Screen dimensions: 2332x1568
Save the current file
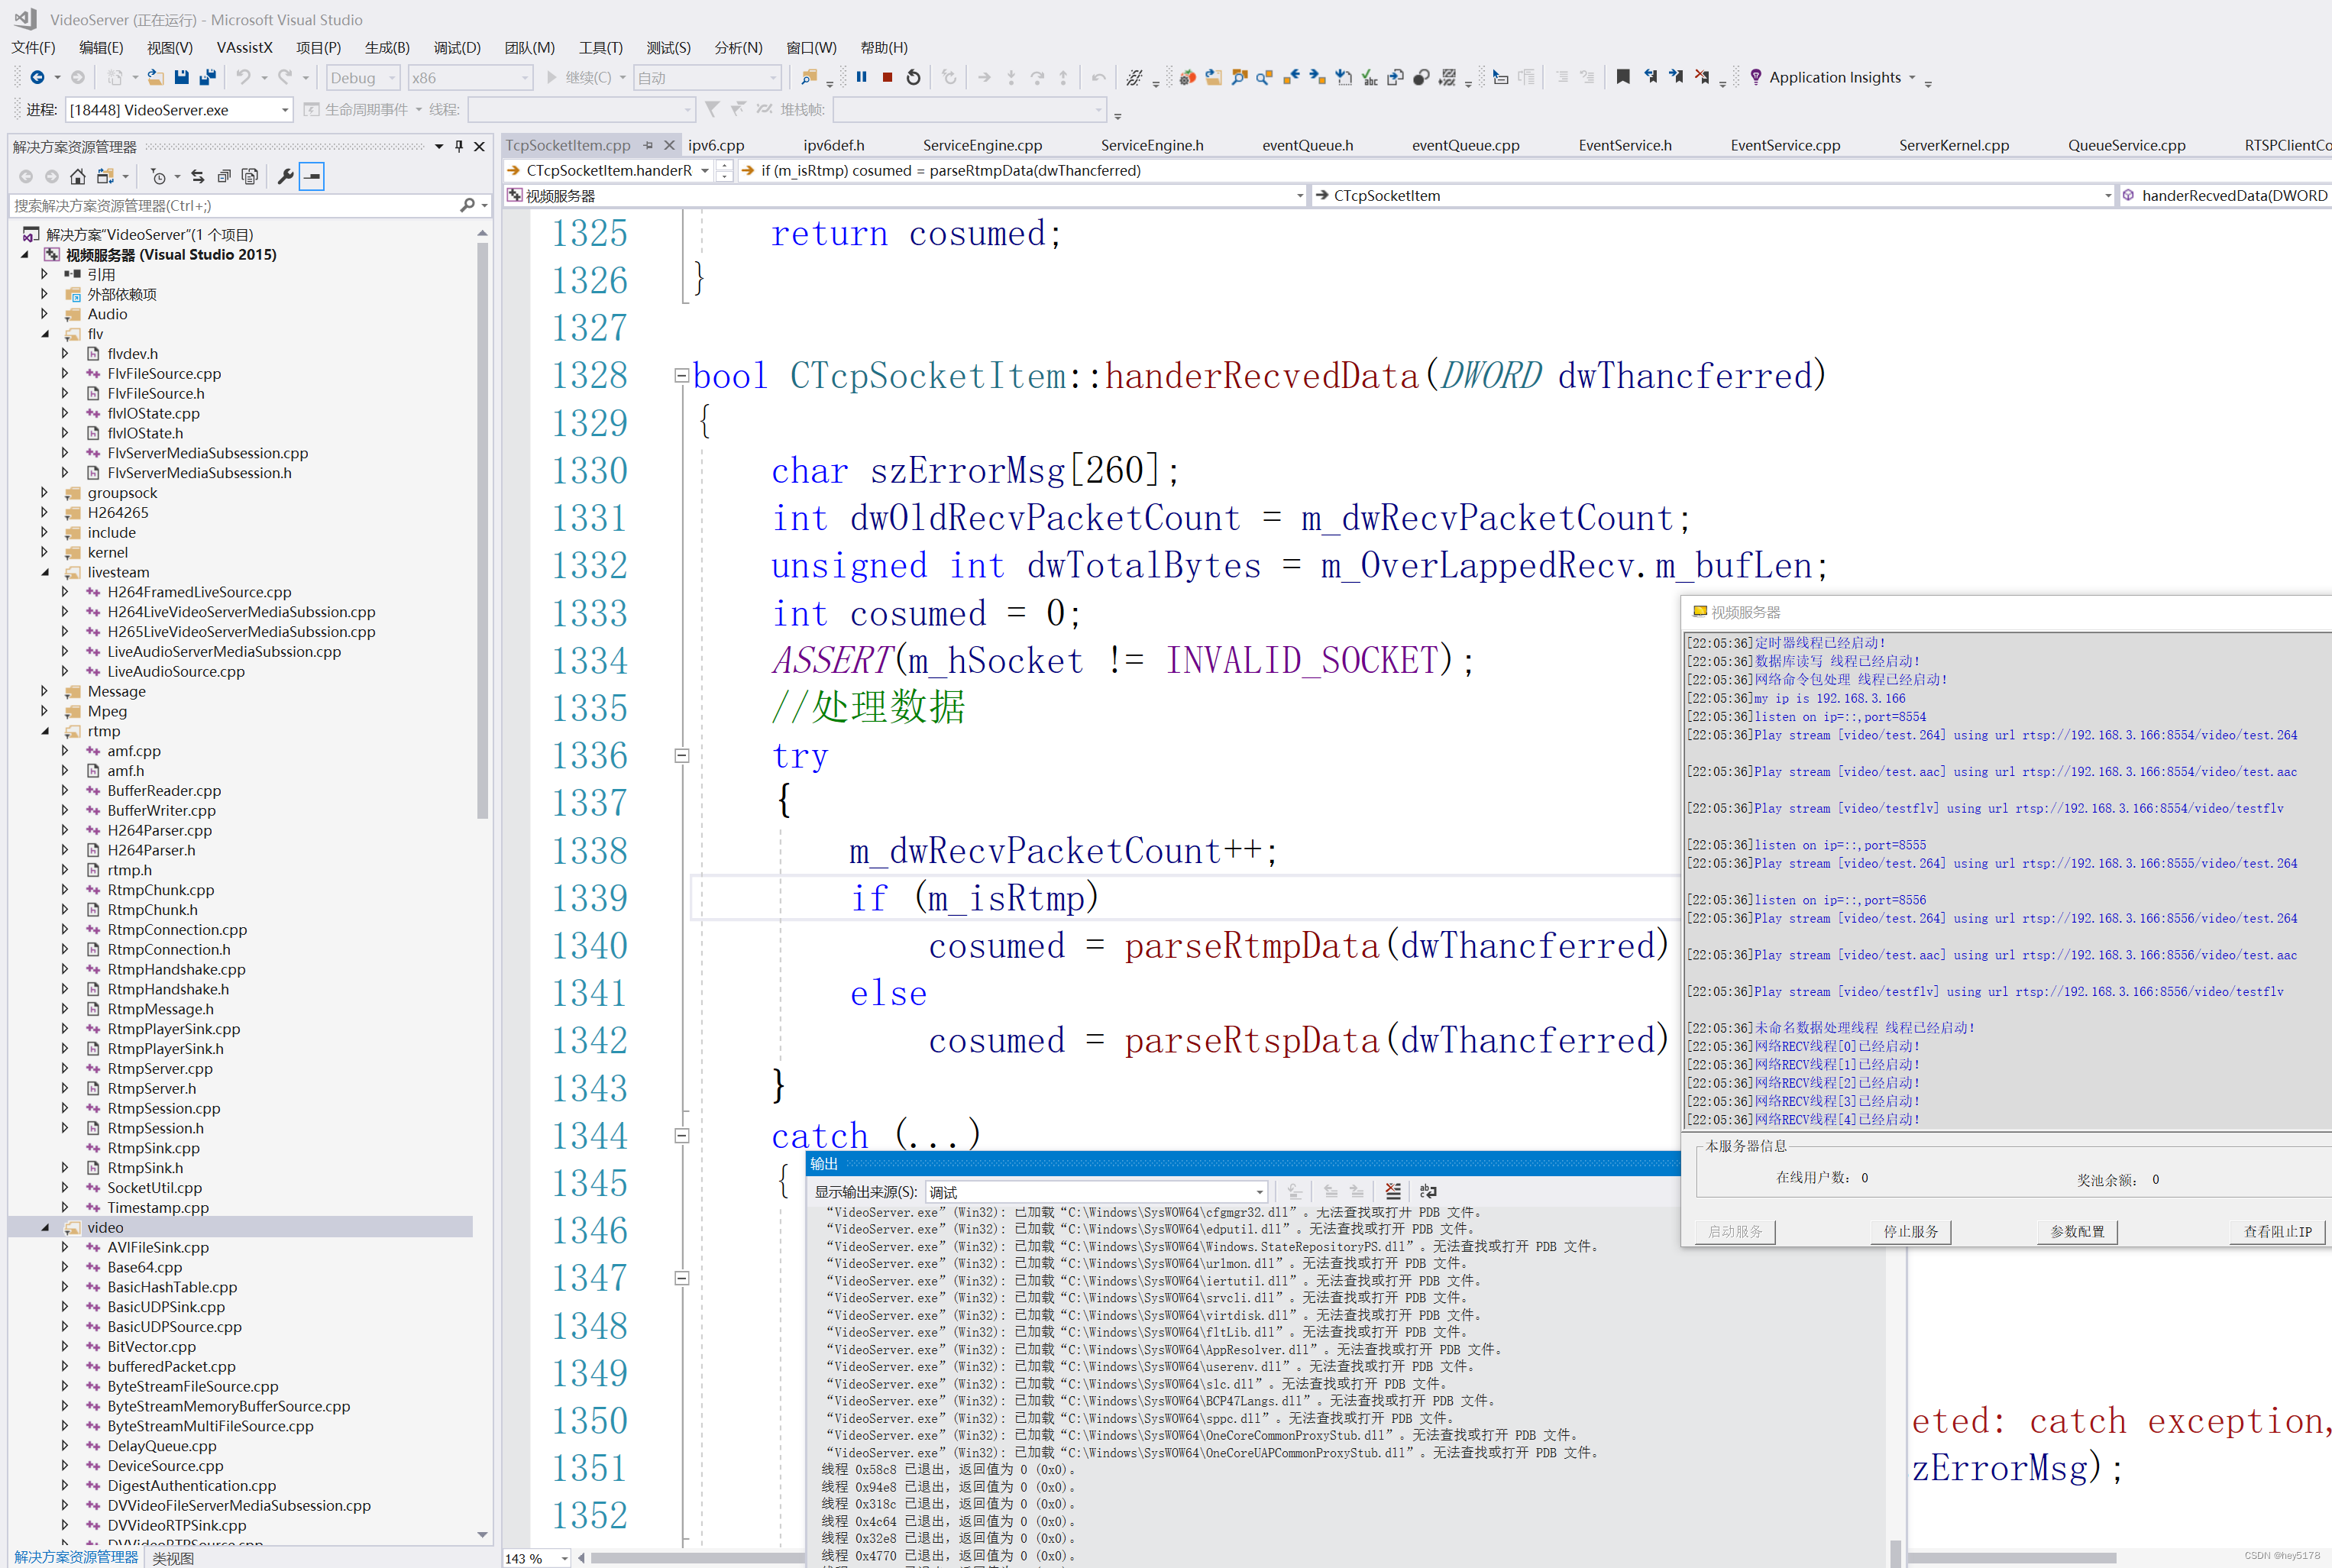pos(181,77)
